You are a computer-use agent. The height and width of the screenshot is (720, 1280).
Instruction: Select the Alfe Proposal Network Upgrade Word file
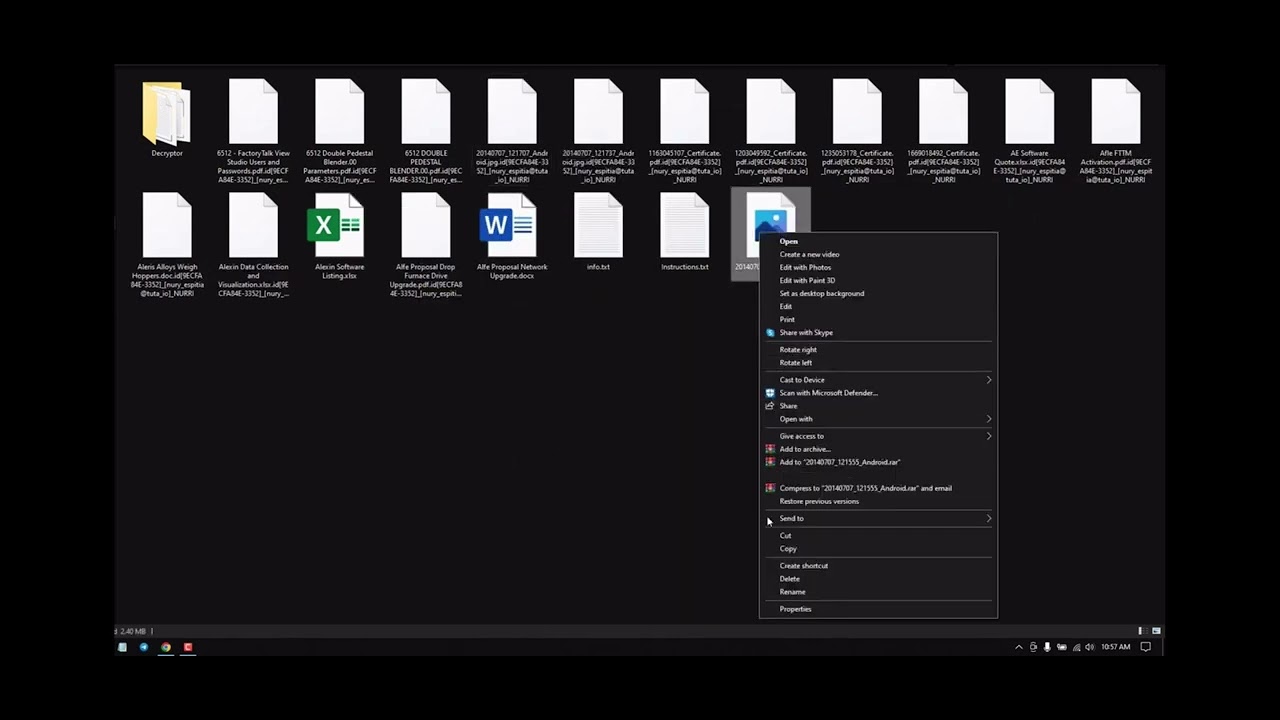(512, 236)
